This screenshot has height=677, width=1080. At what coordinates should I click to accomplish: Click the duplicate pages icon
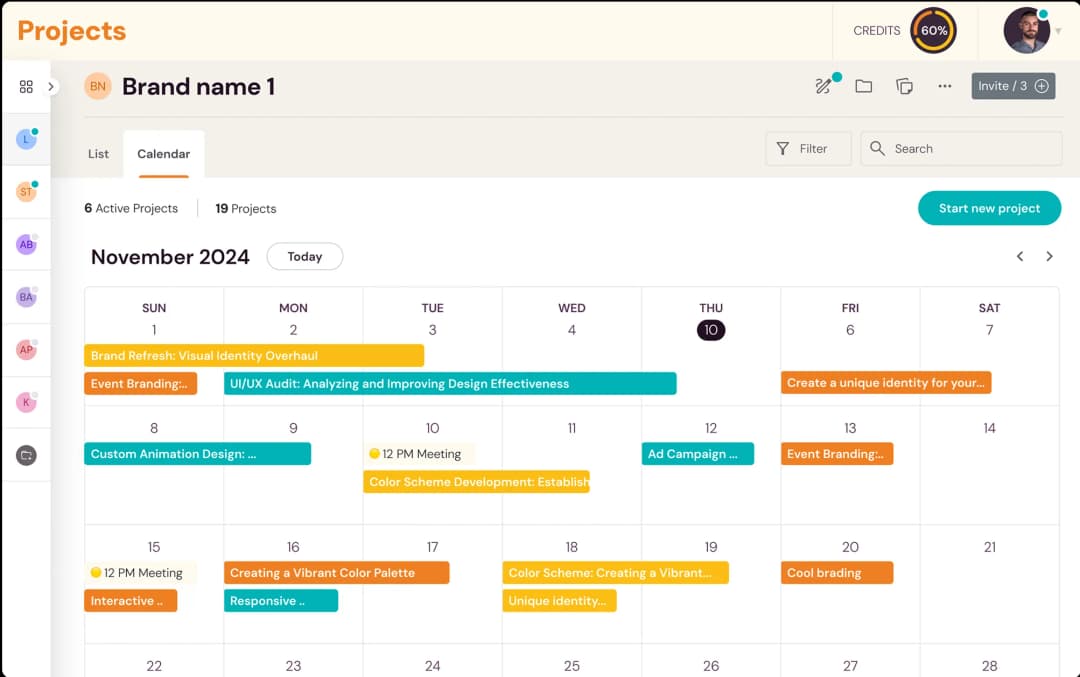904,86
